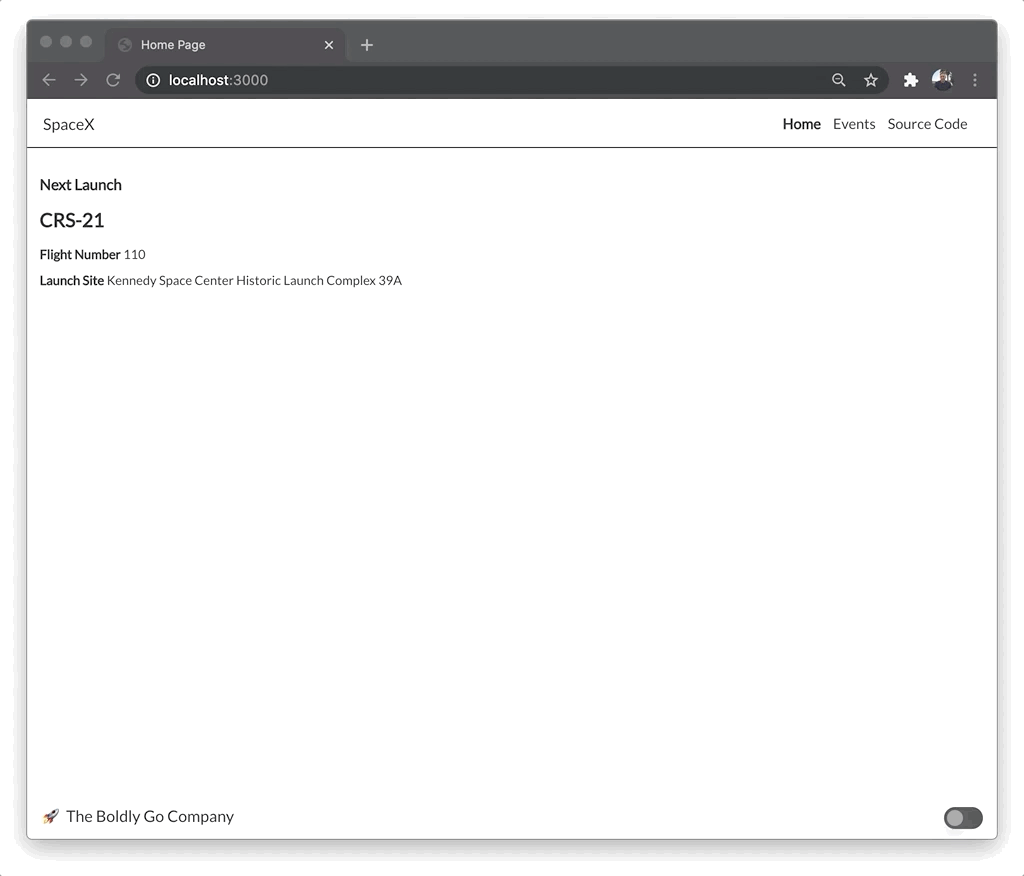The image size is (1024, 876).
Task: Go to the Home nav item
Action: pos(801,124)
